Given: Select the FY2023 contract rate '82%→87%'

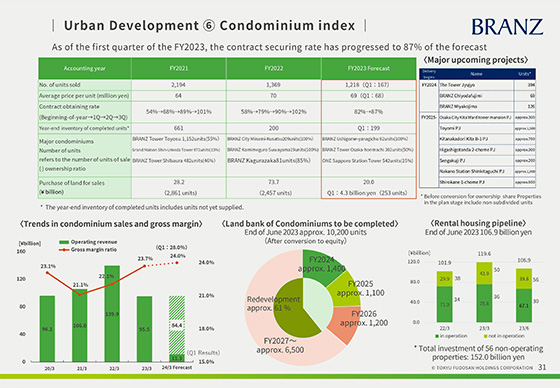Looking at the screenshot, I should pos(368,111).
